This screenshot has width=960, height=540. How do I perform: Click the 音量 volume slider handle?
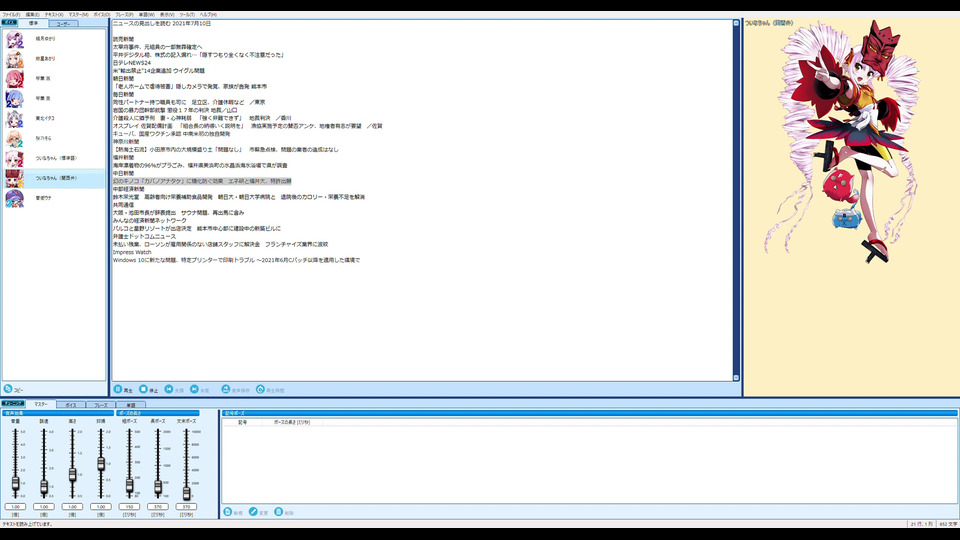15,484
